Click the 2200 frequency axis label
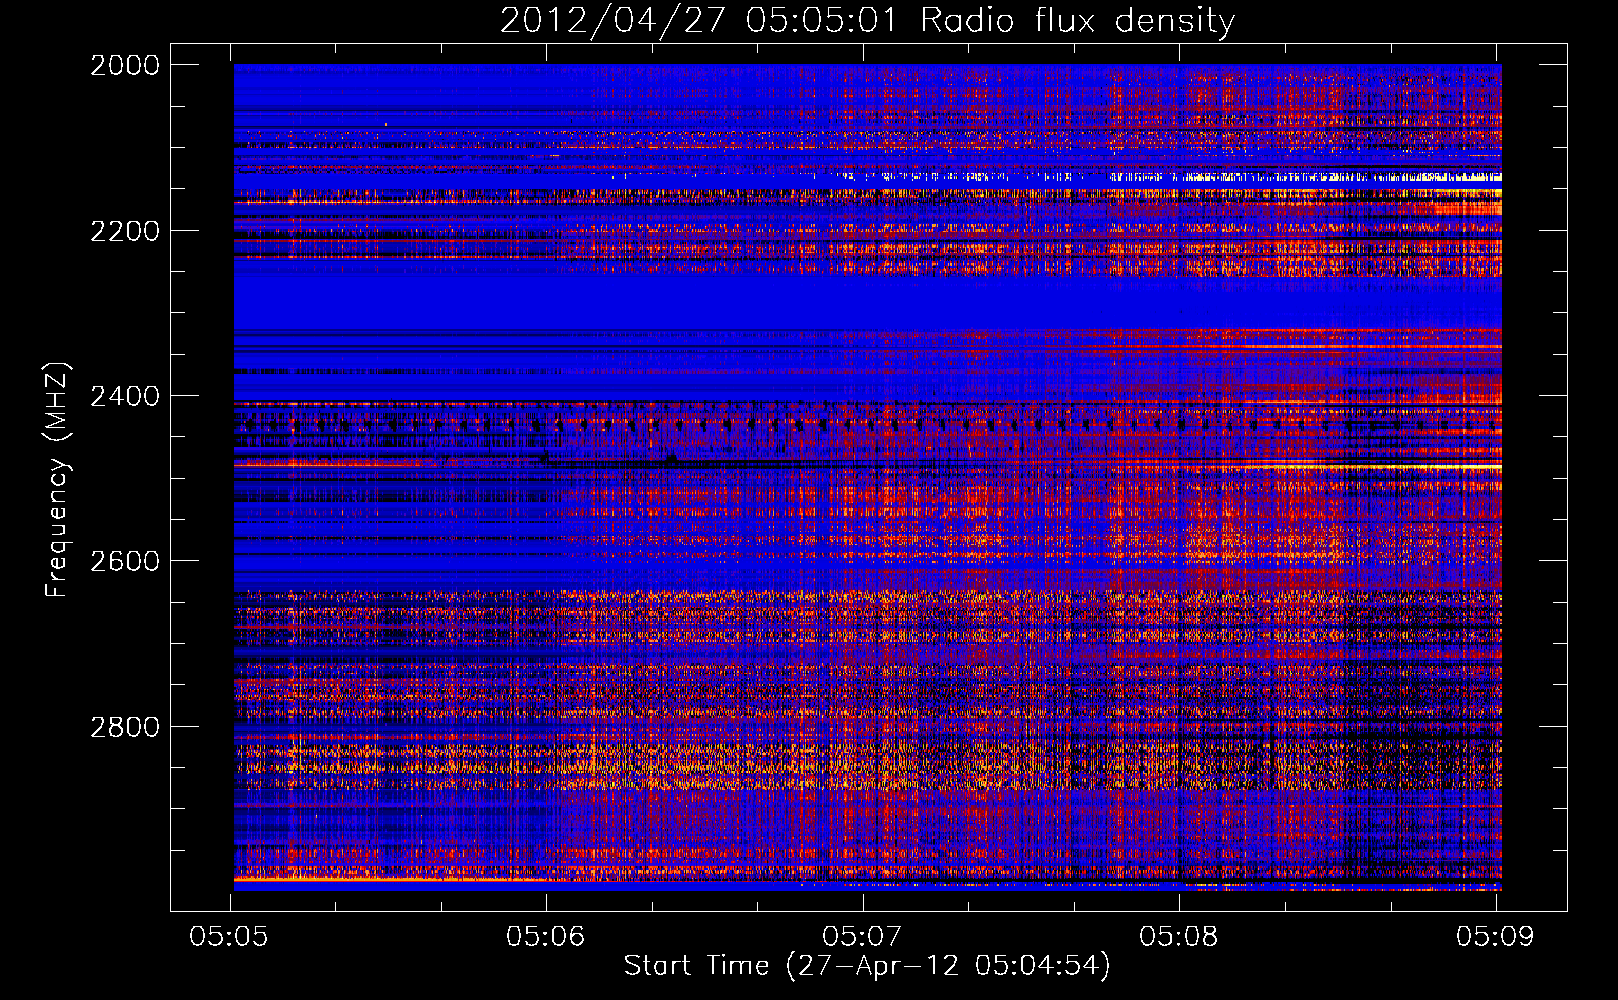Viewport: 1618px width, 1000px height. pos(125,231)
